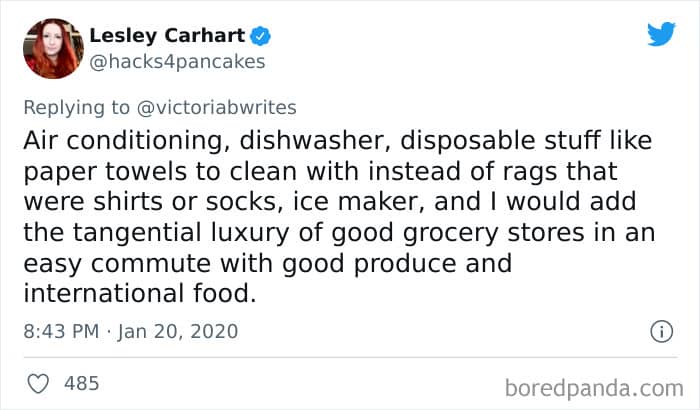Click the Lesley Carhart display name
This screenshot has width=700, height=410.
[x=168, y=37]
